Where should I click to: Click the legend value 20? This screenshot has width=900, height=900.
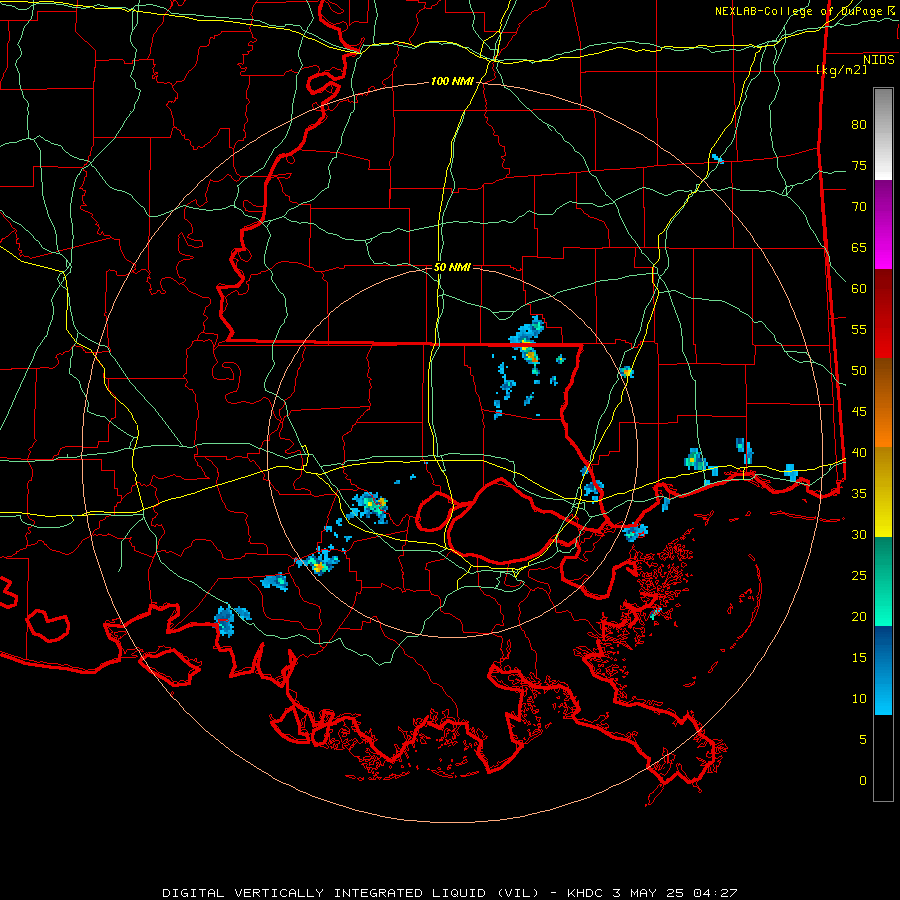(x=859, y=617)
